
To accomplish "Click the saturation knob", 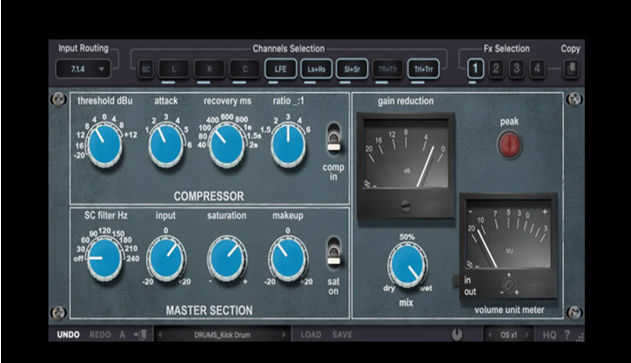I will [x=227, y=259].
